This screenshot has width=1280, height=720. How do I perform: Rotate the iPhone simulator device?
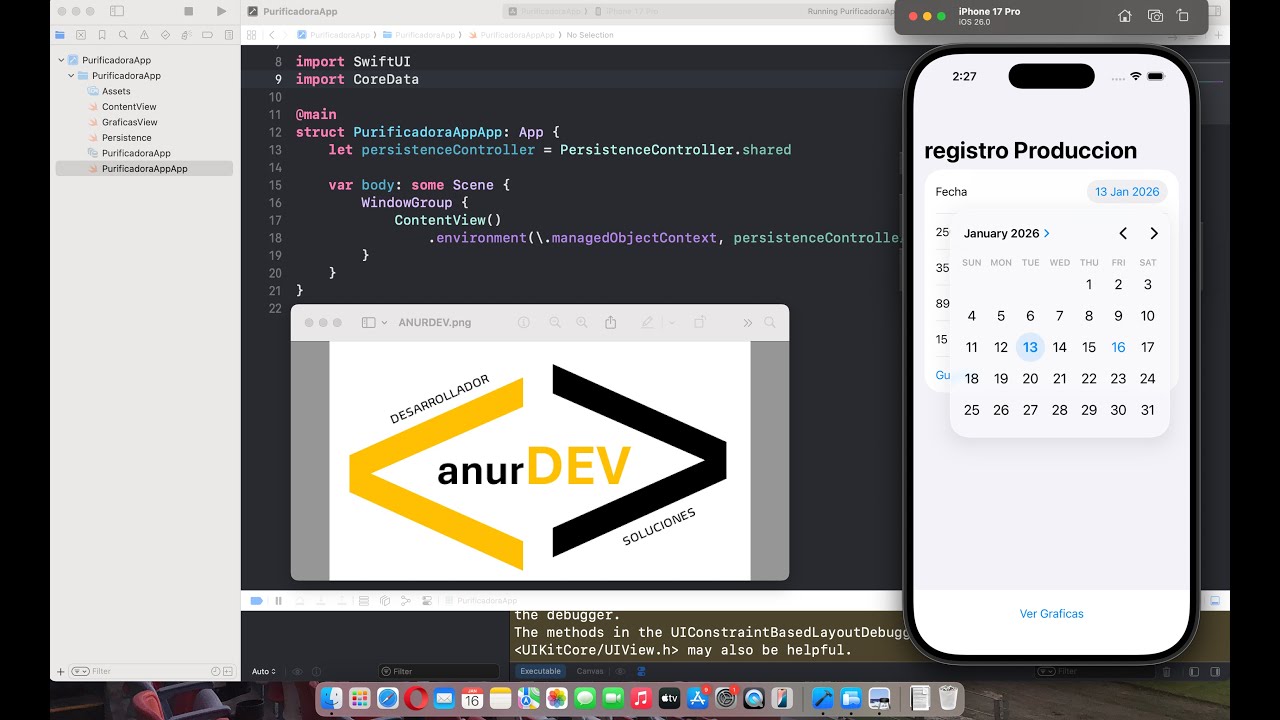click(1183, 16)
